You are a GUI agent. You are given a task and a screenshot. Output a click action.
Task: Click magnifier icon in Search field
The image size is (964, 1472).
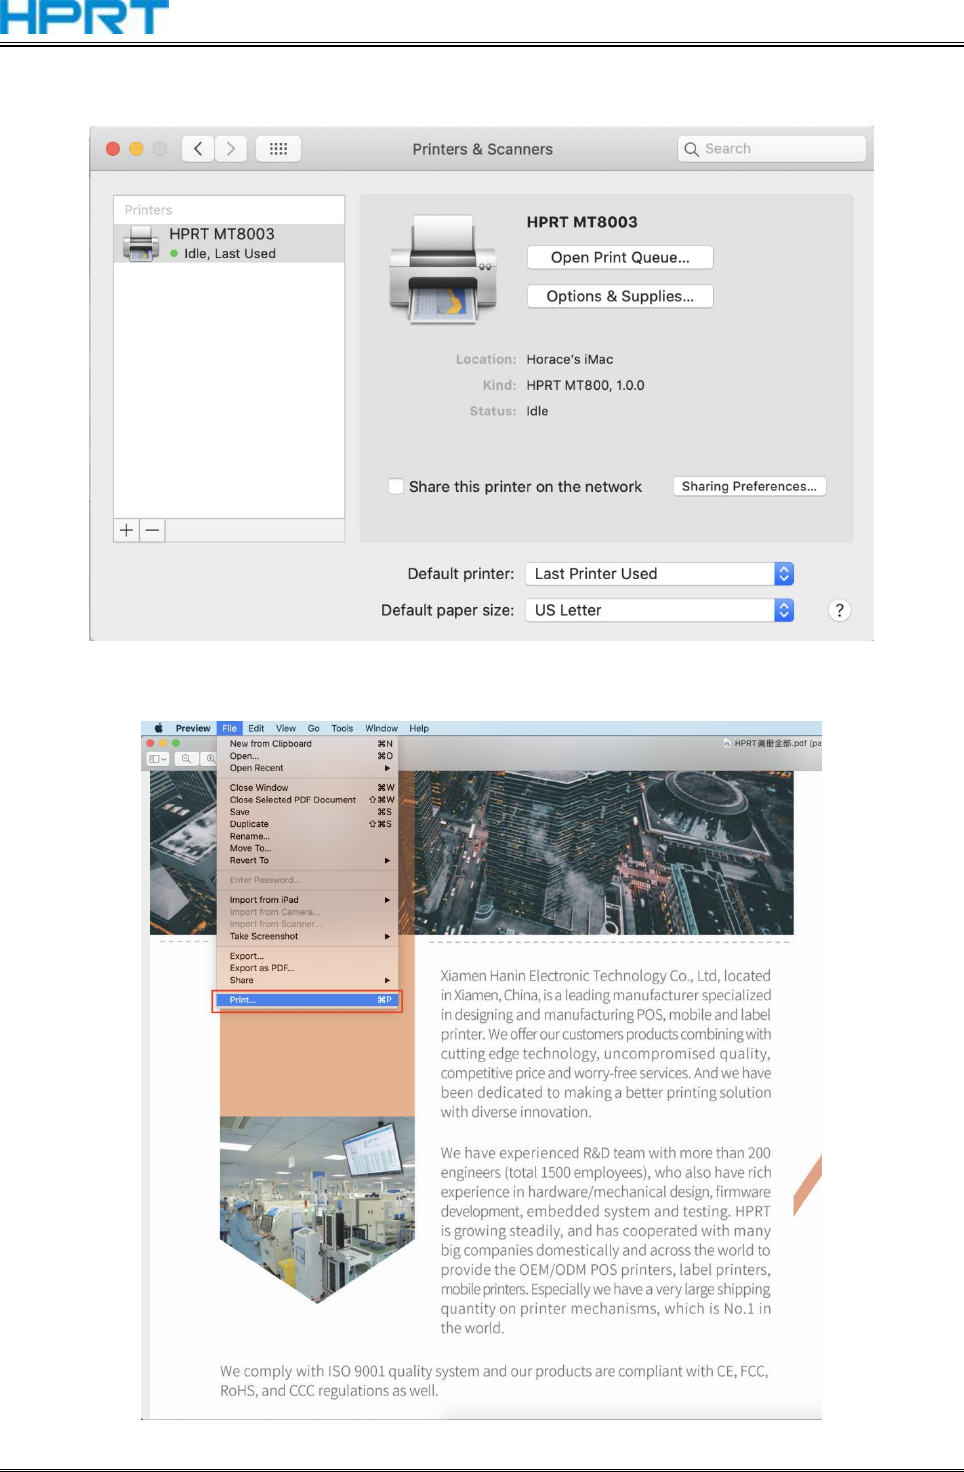(x=691, y=149)
